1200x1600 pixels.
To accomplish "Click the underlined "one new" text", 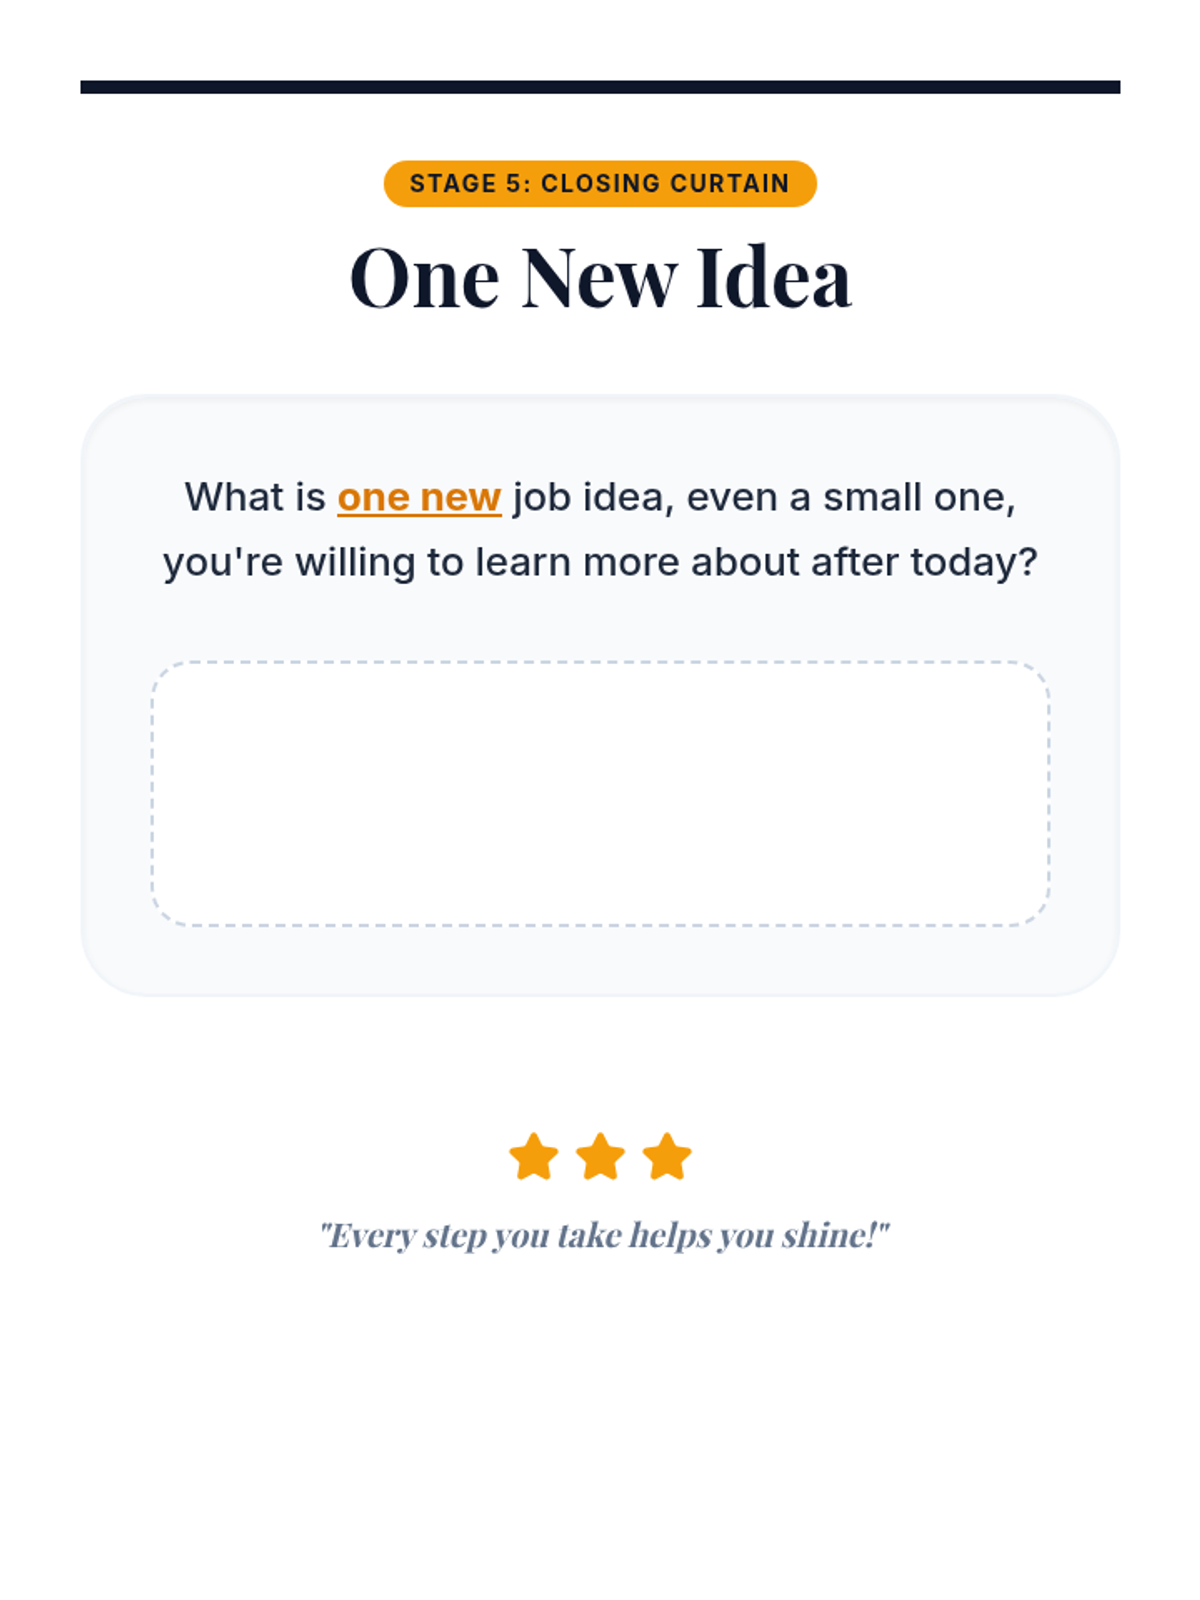I will pos(419,498).
